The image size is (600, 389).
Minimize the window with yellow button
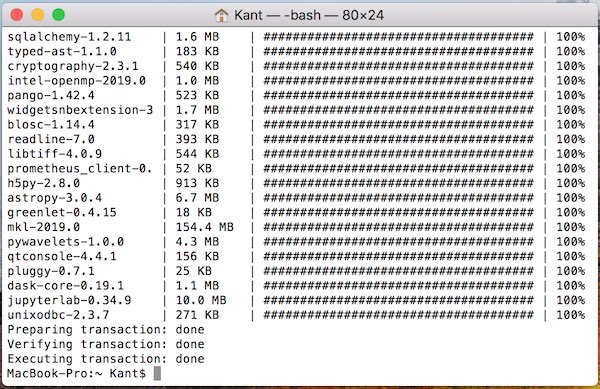pyautogui.click(x=38, y=15)
